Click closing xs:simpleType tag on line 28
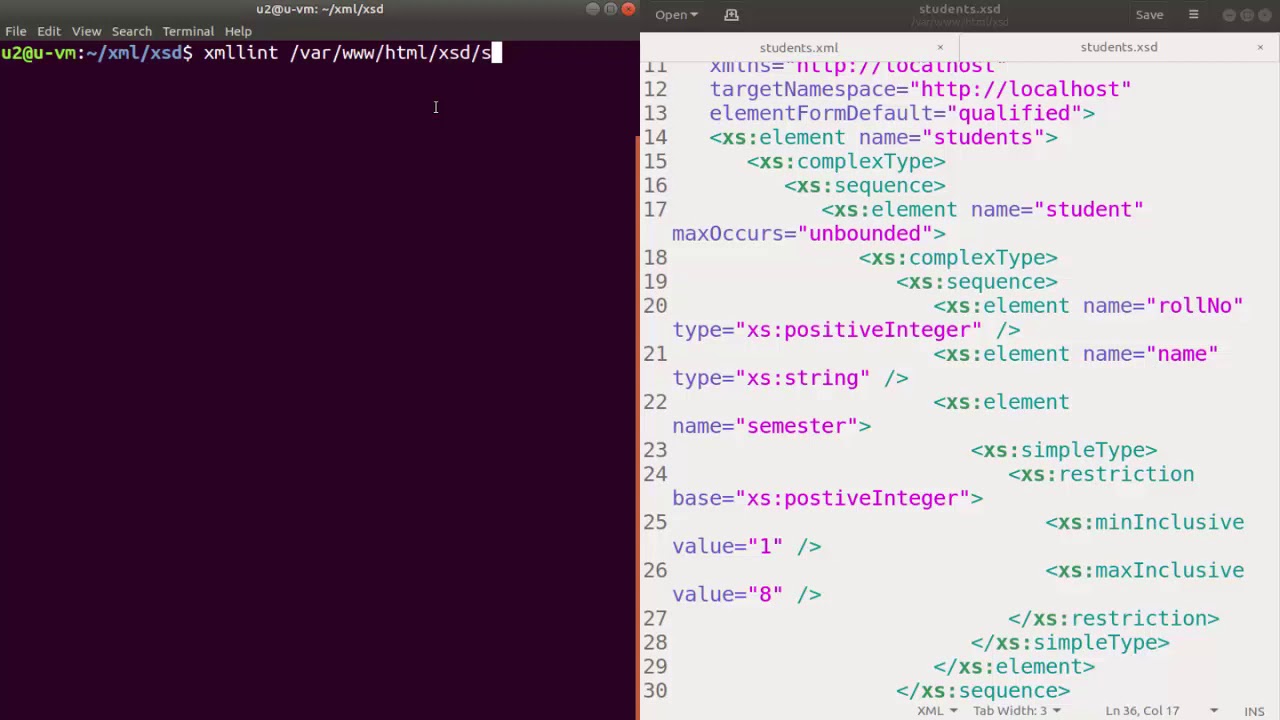This screenshot has width=1280, height=720. click(x=1070, y=642)
